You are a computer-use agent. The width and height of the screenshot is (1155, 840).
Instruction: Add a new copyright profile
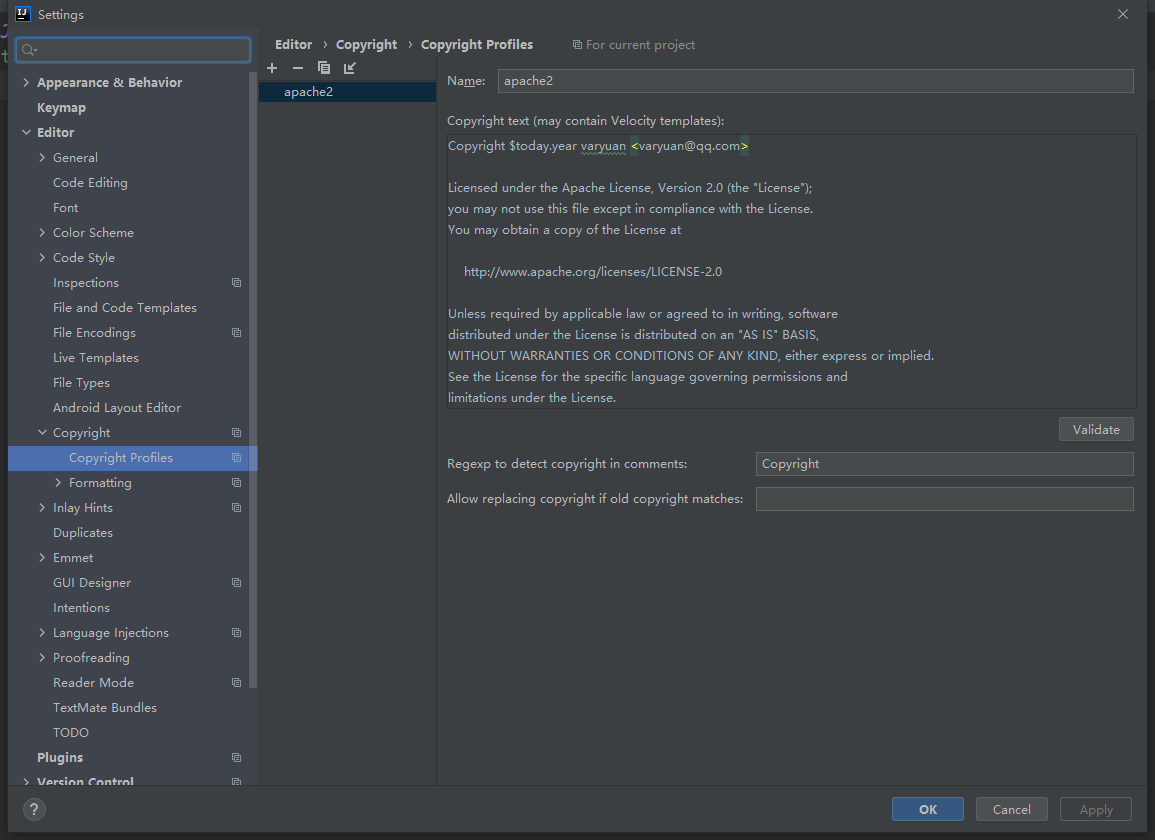(x=272, y=68)
